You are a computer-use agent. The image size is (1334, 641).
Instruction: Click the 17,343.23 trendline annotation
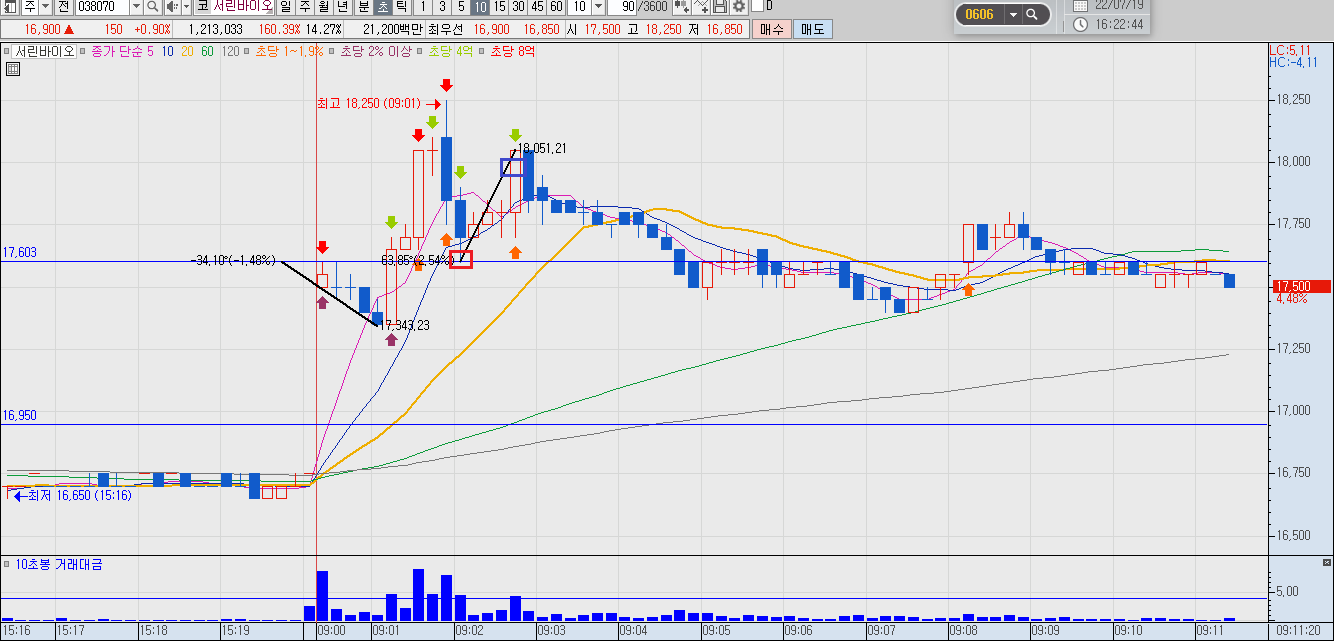coord(404,325)
